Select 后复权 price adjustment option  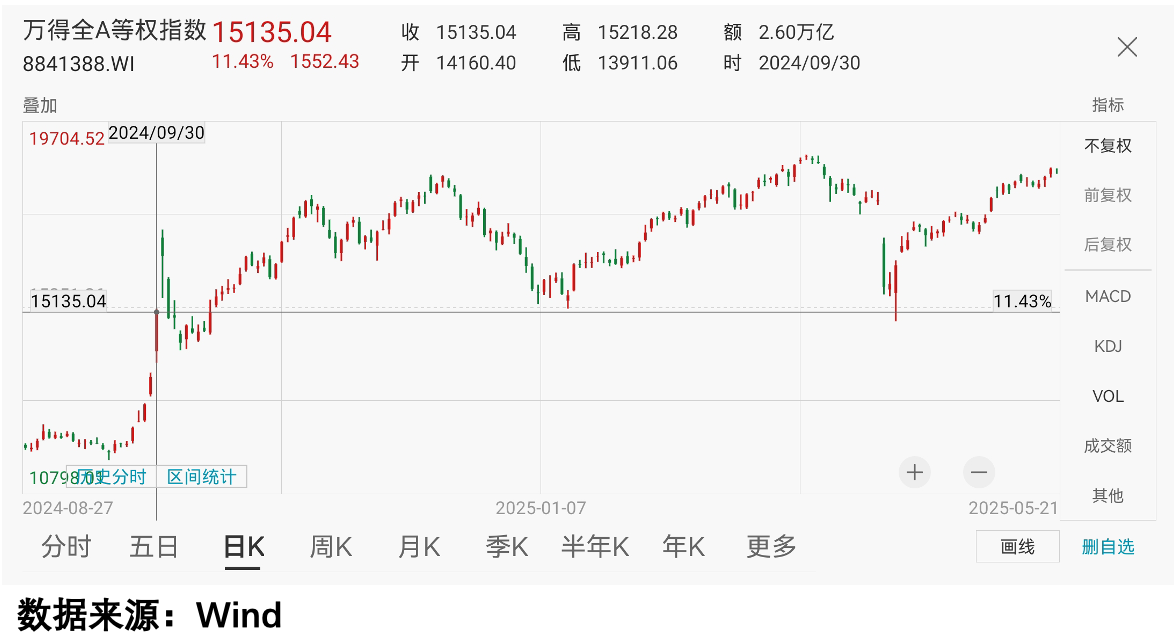[1108, 245]
